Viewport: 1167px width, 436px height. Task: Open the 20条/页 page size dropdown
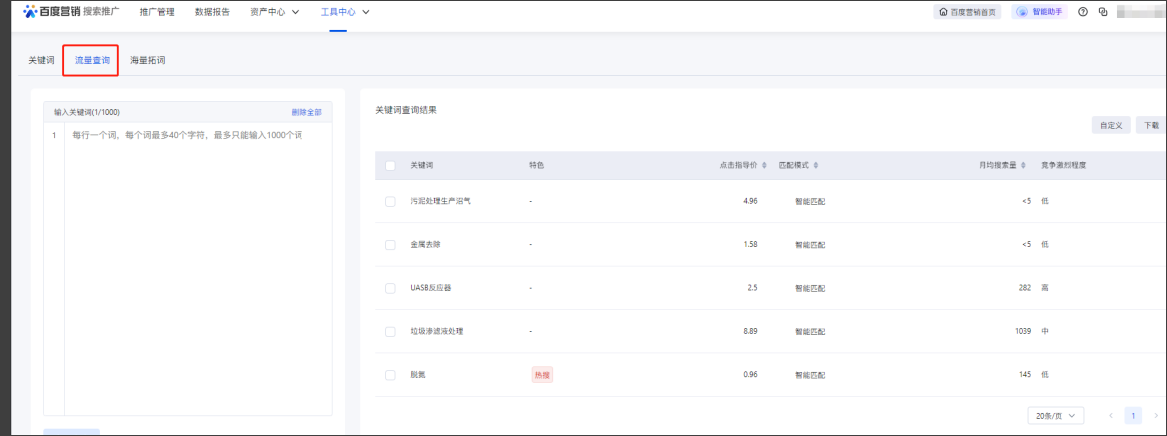1055,415
